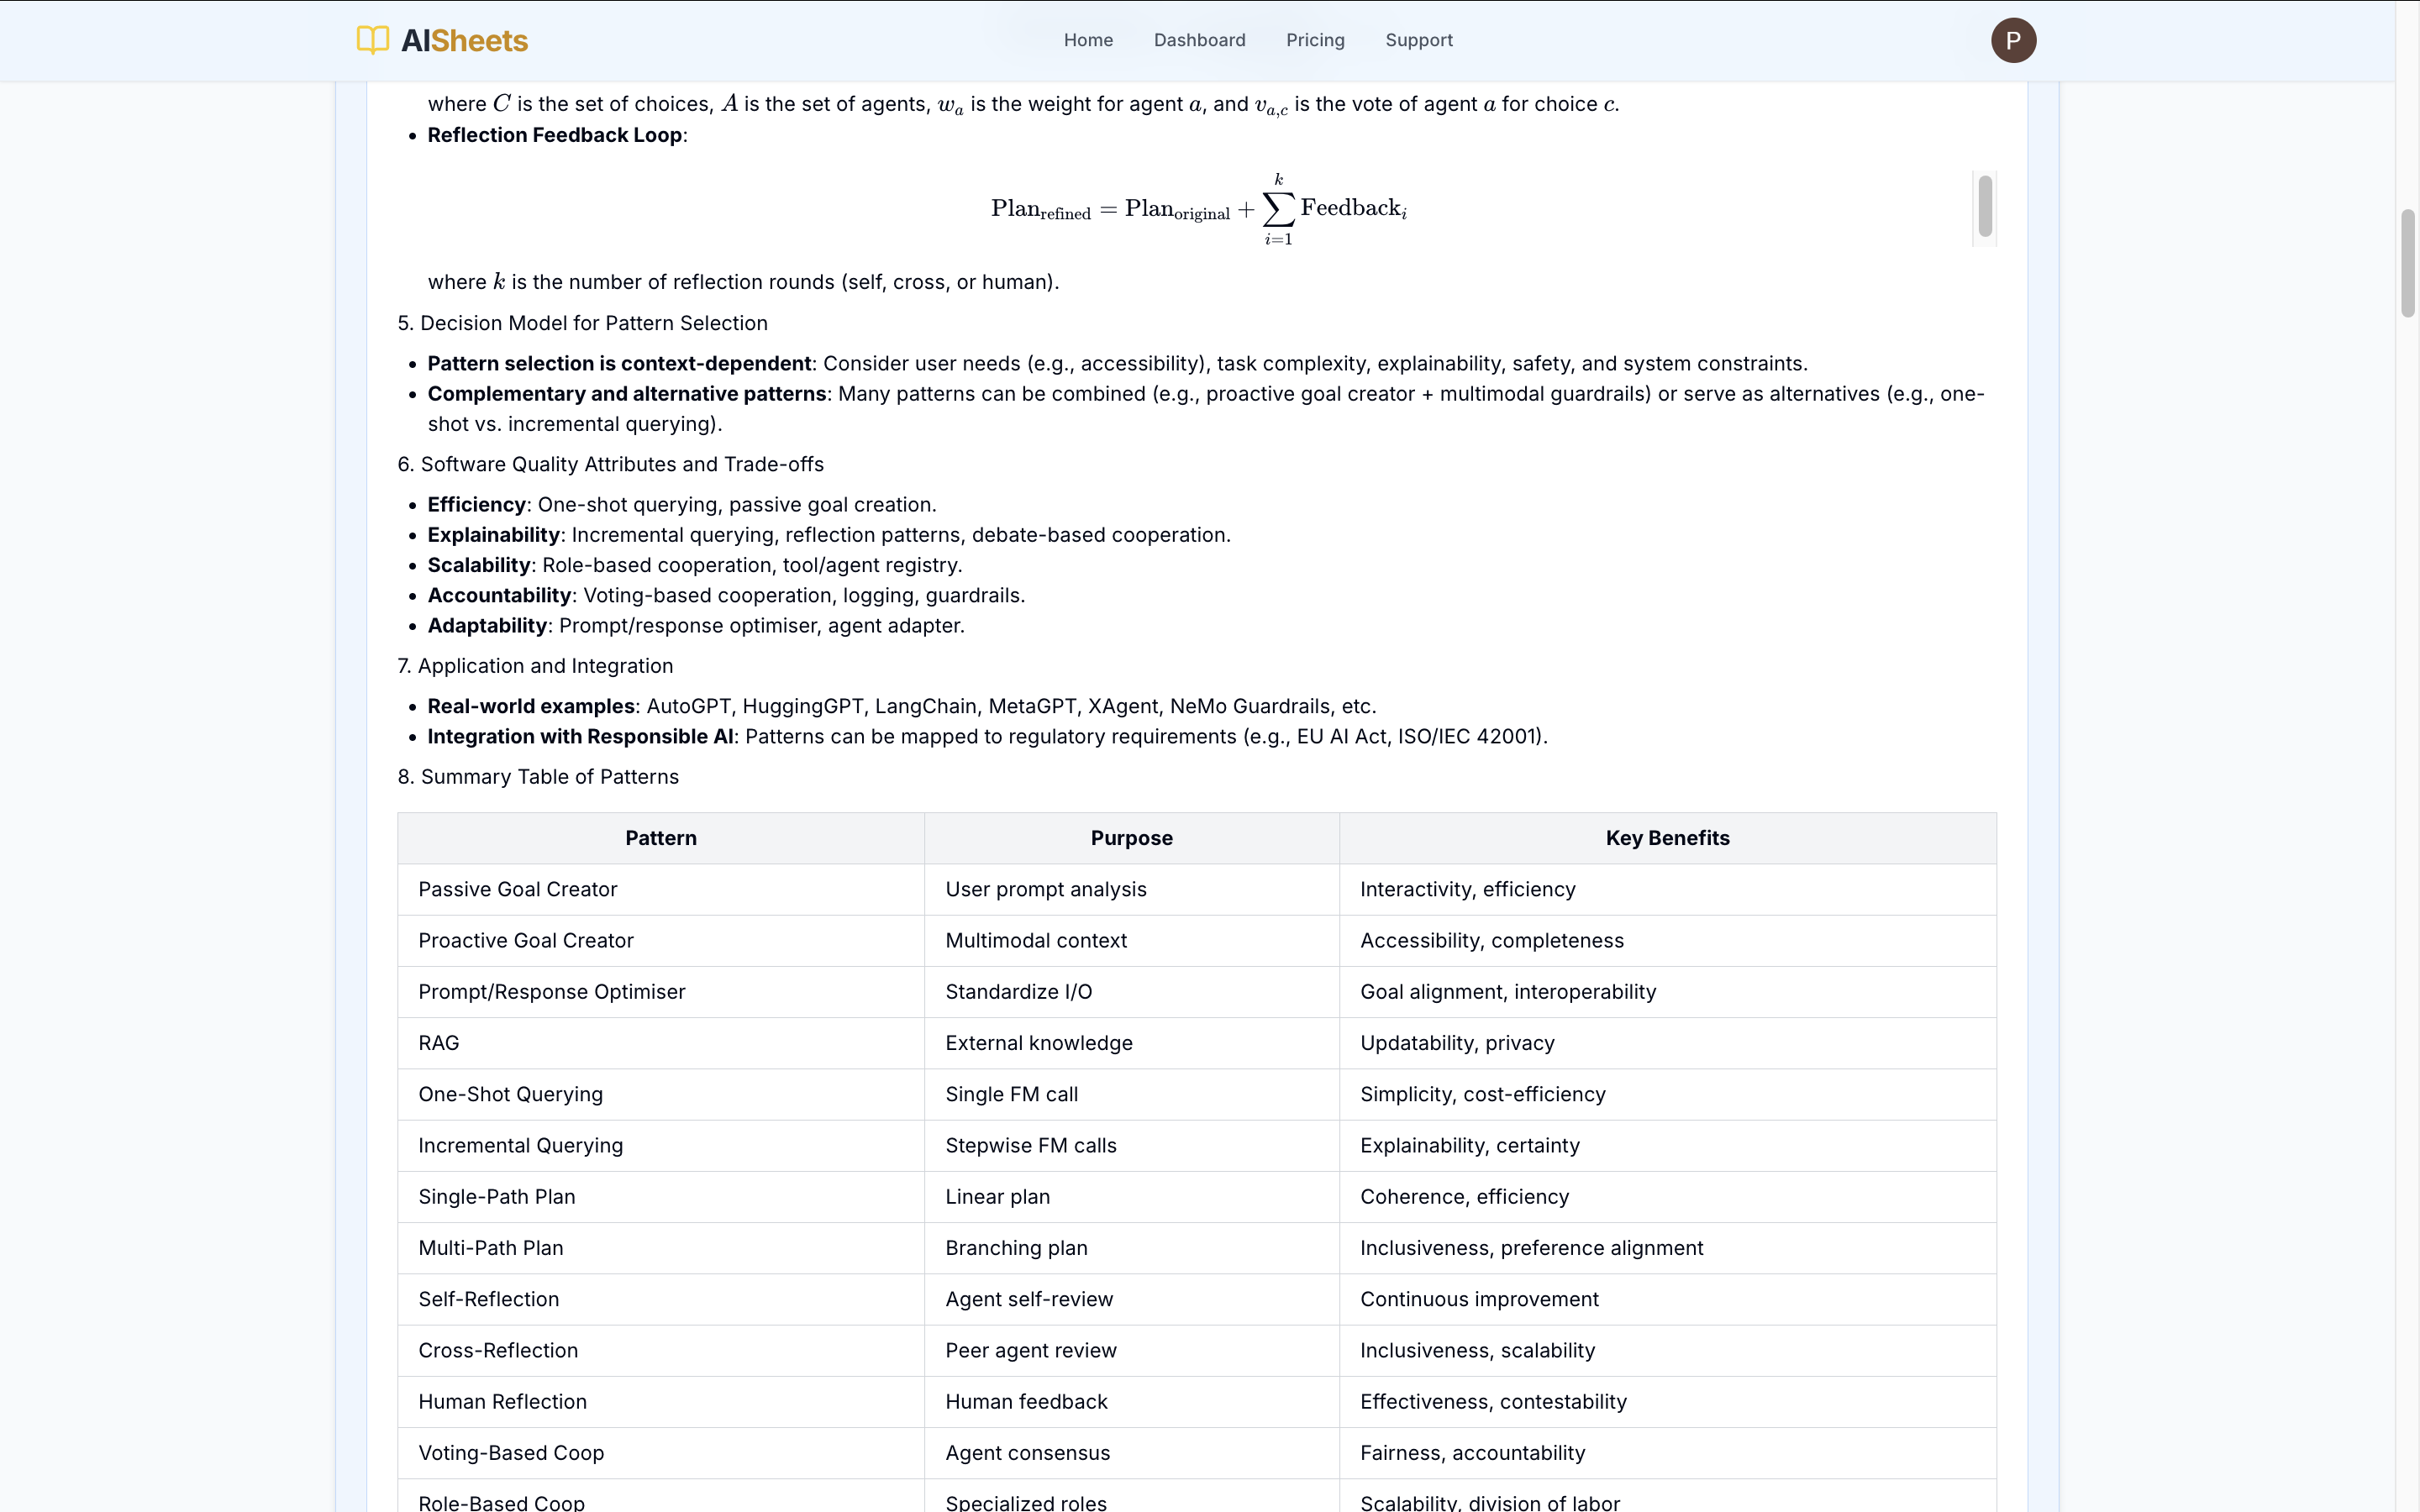Viewport: 2420px width, 1512px height.
Task: Click the Integration with Responsible AI label
Action: (581, 736)
